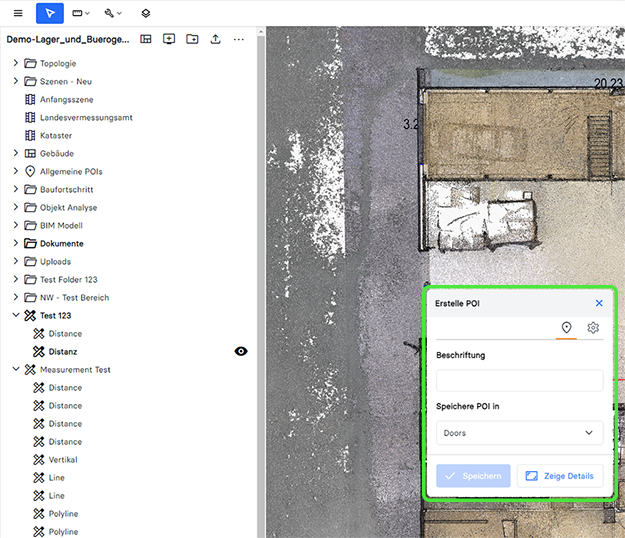The width and height of the screenshot is (625, 538).
Task: Click the new folder icon
Action: (x=192, y=39)
